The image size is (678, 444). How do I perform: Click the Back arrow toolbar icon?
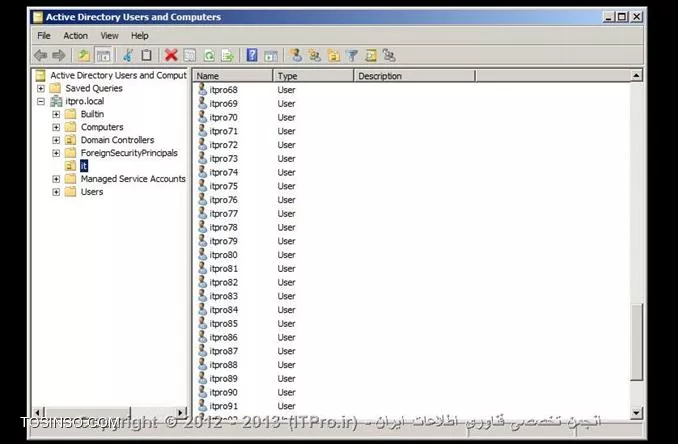click(41, 55)
